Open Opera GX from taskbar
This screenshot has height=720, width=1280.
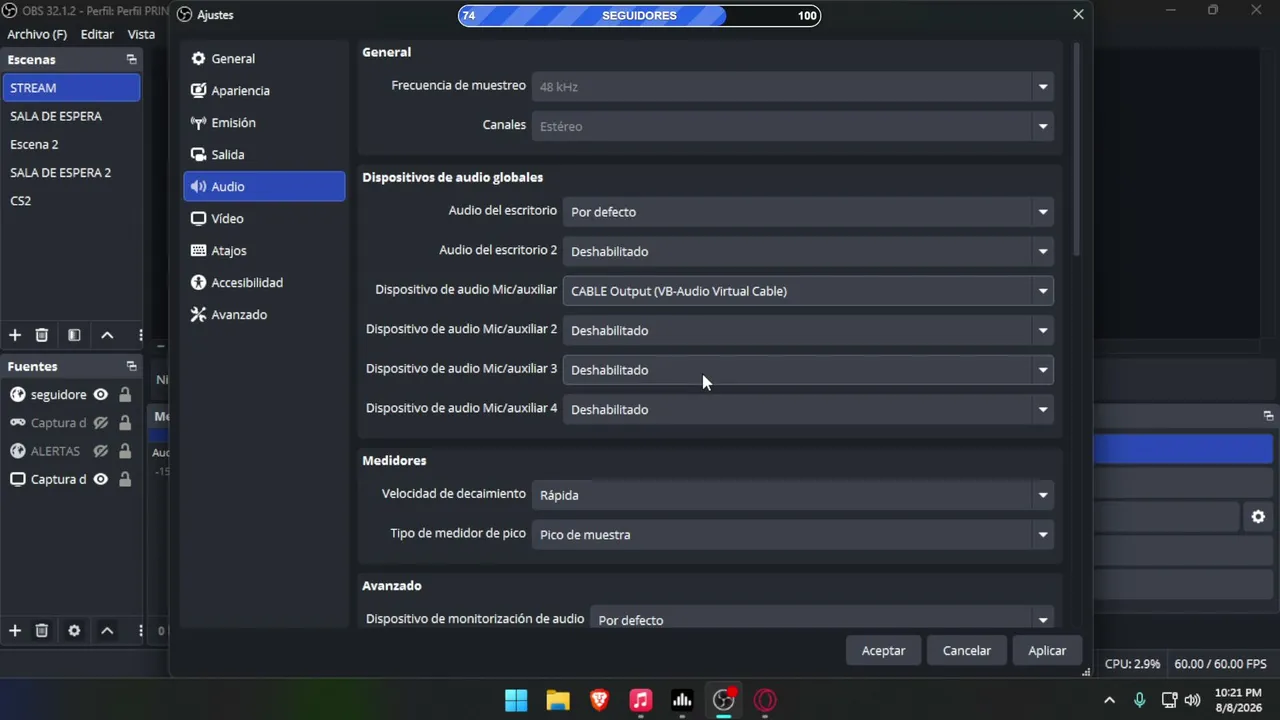click(766, 700)
